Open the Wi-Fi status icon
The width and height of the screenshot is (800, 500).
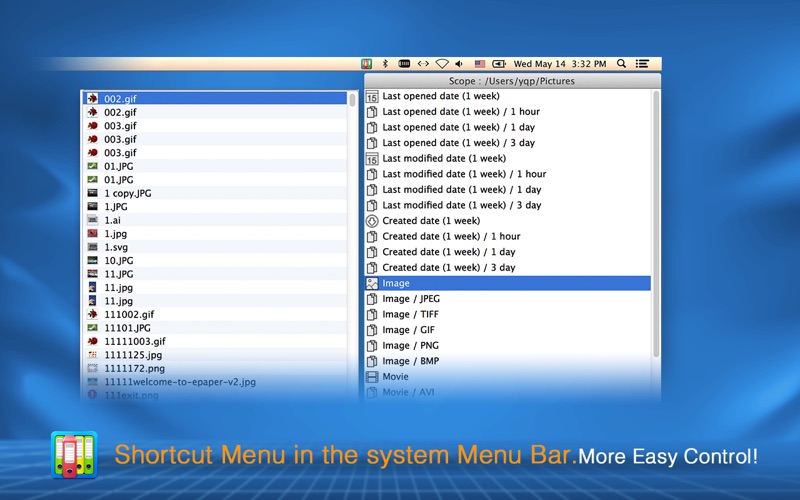click(x=442, y=63)
